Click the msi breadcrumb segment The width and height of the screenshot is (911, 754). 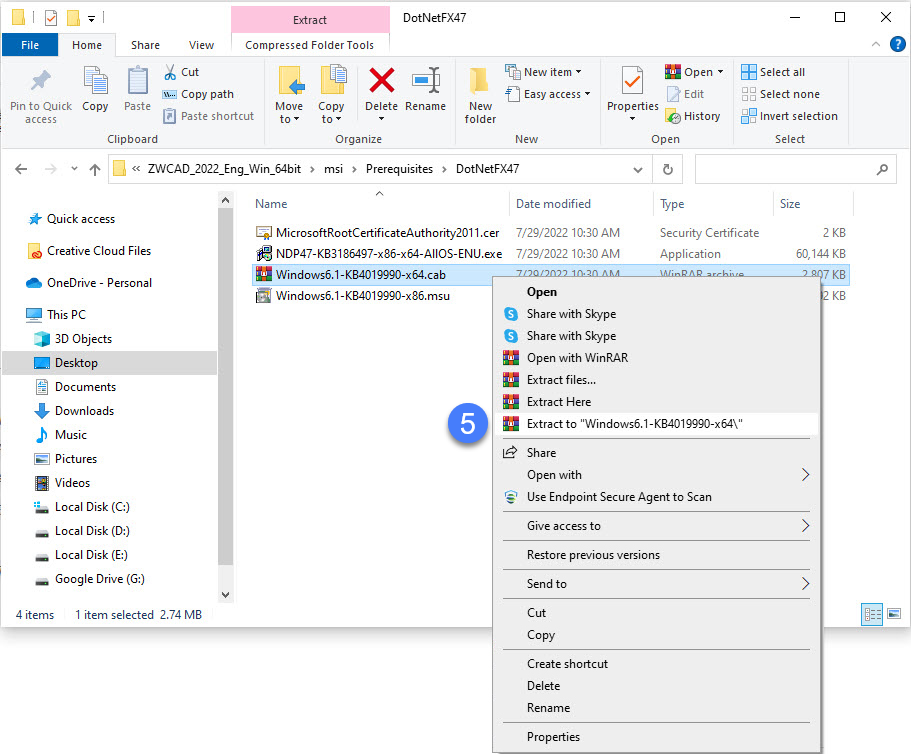point(333,169)
